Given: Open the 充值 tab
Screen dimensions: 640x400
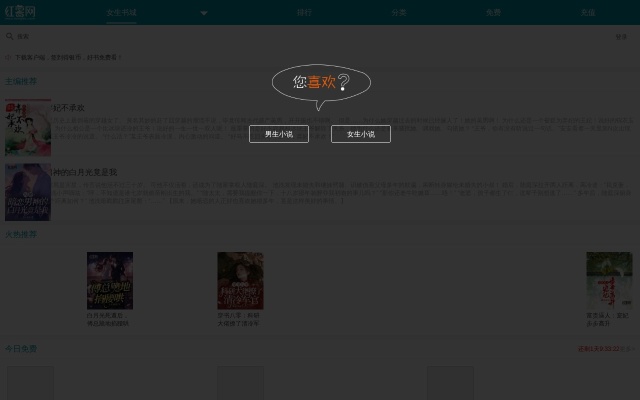Looking at the screenshot, I should tap(588, 13).
